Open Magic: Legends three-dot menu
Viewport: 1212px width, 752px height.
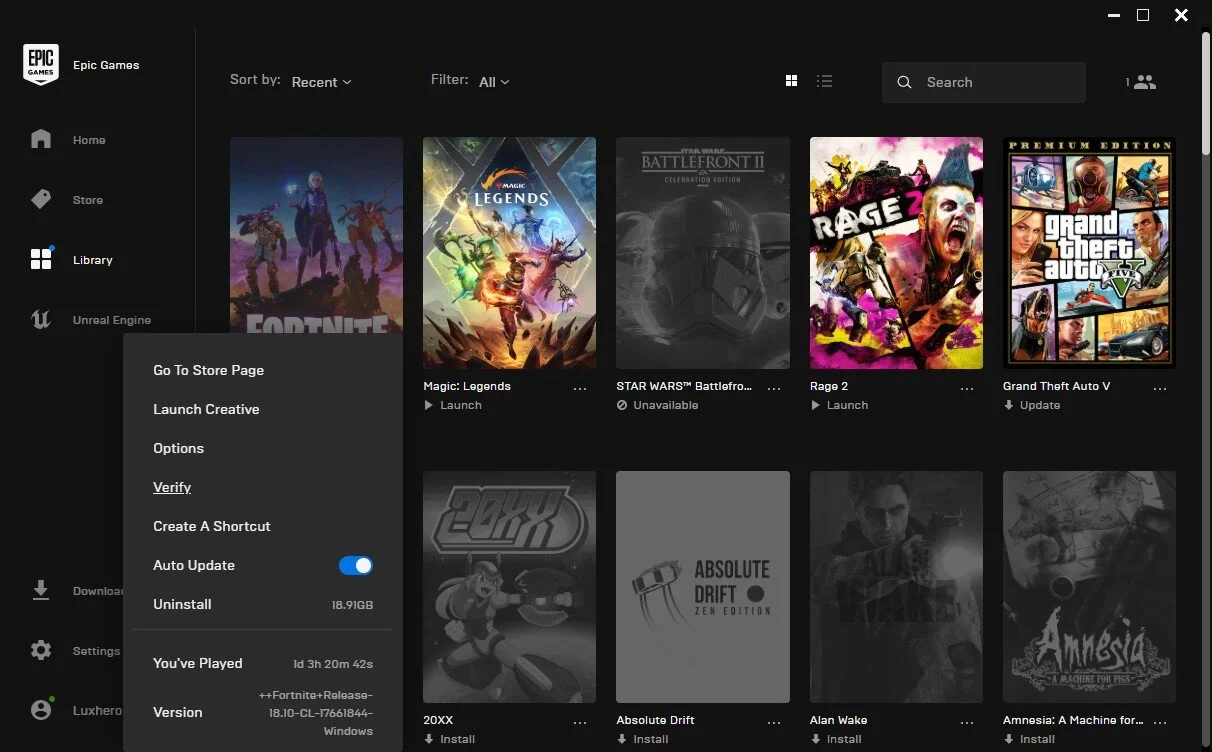point(580,388)
